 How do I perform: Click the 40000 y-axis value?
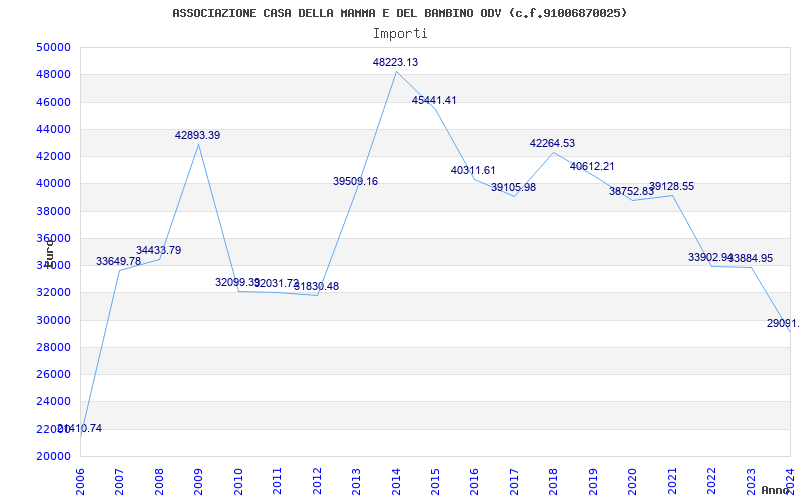(x=53, y=184)
